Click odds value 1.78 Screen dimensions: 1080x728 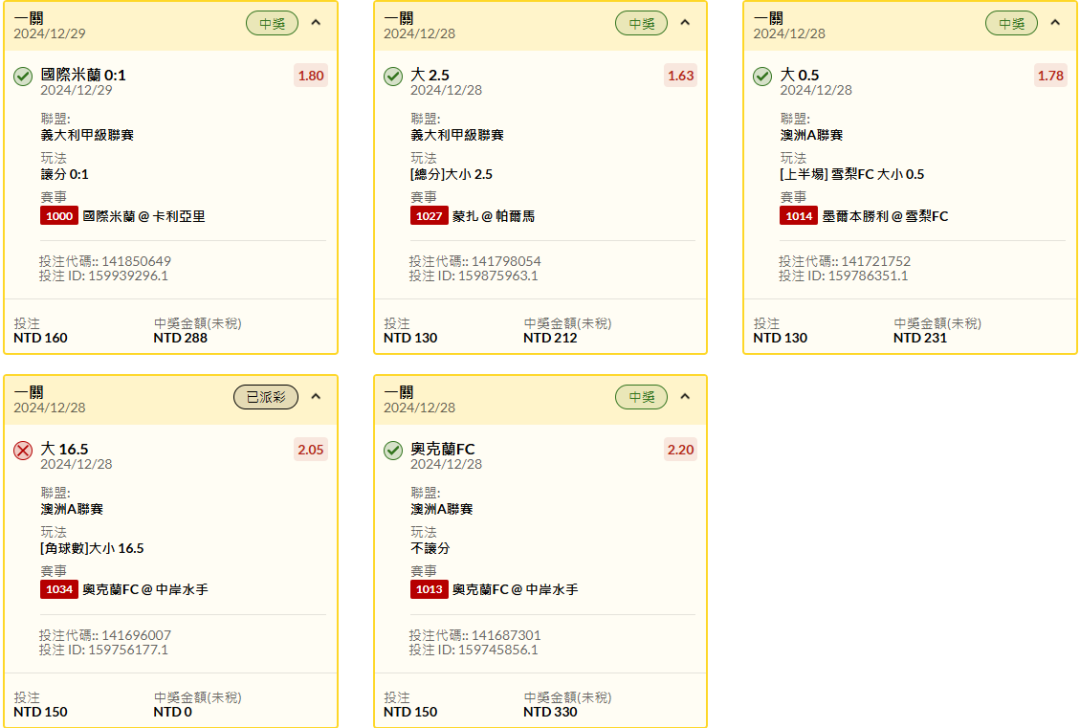(1050, 76)
